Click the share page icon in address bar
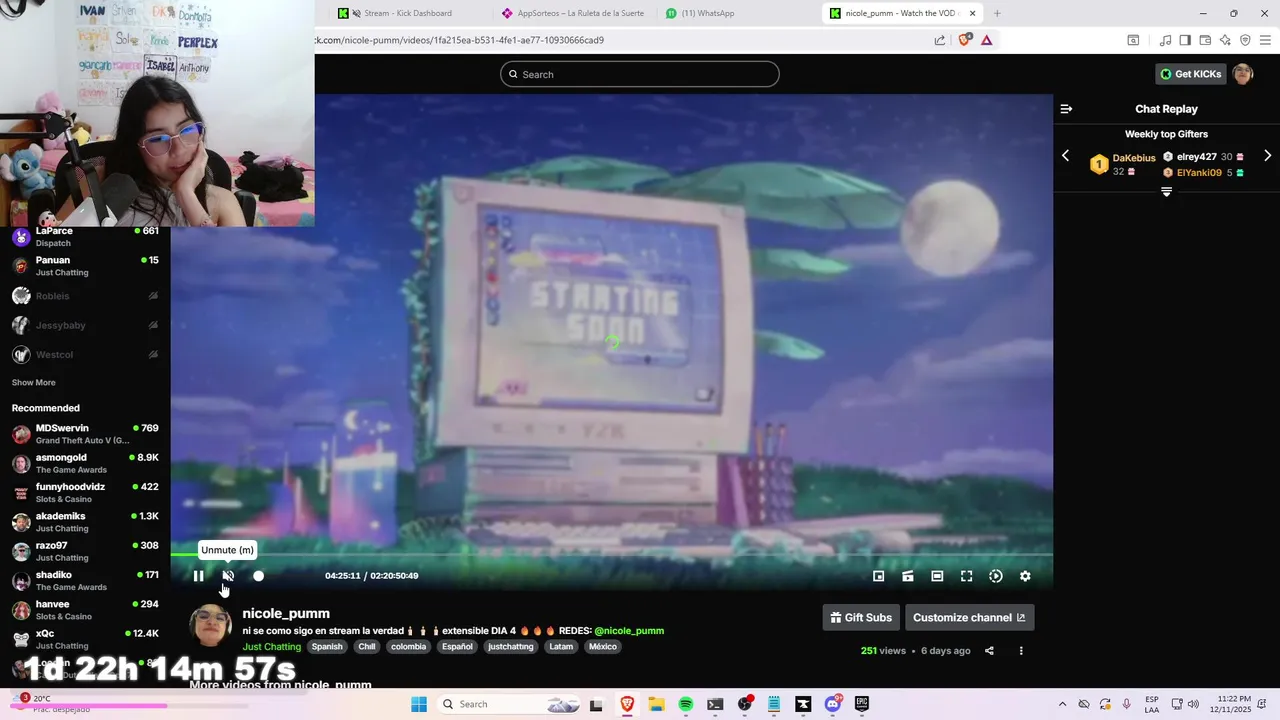1280x720 pixels. (940, 40)
